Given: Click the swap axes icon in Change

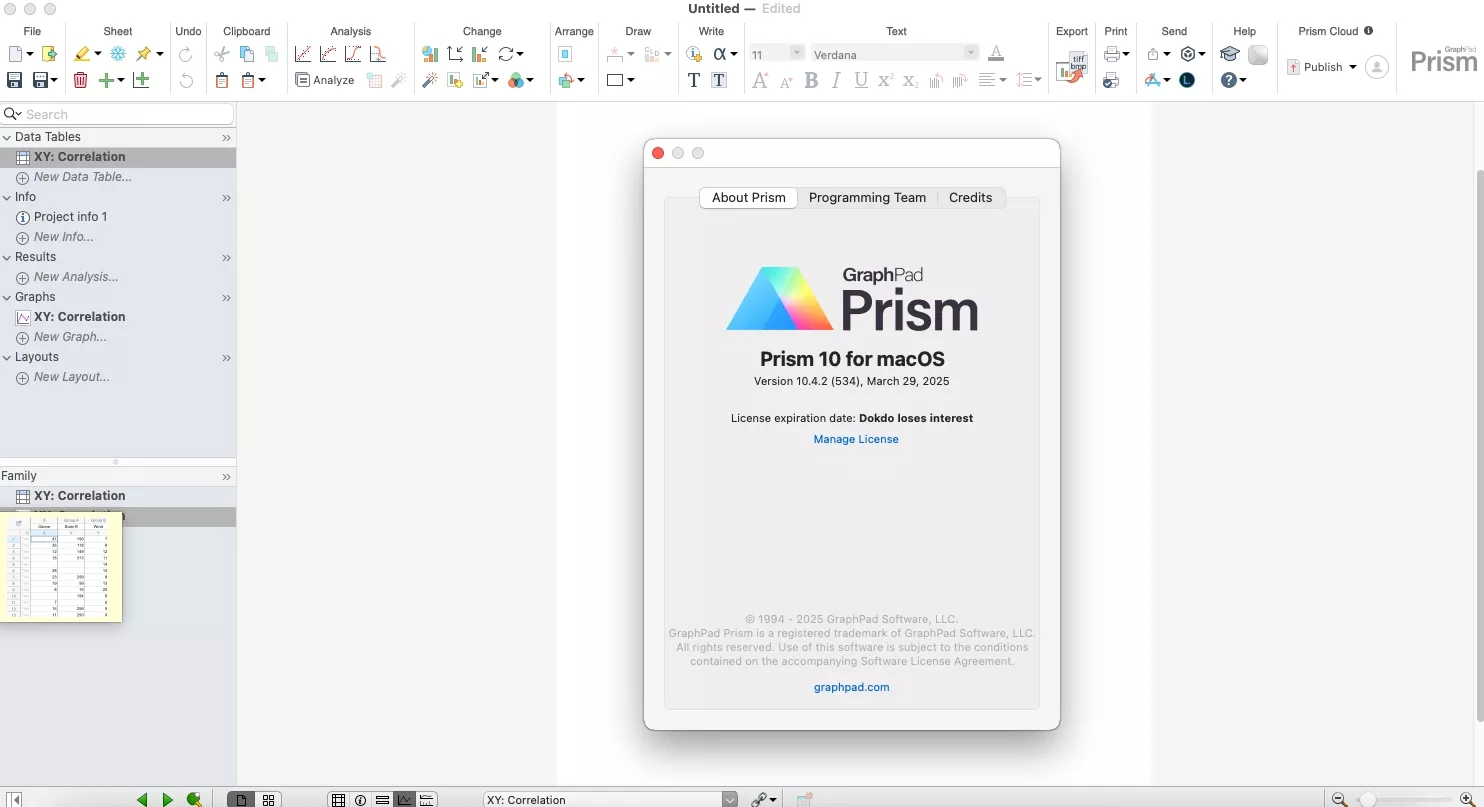Looking at the screenshot, I should 455,54.
